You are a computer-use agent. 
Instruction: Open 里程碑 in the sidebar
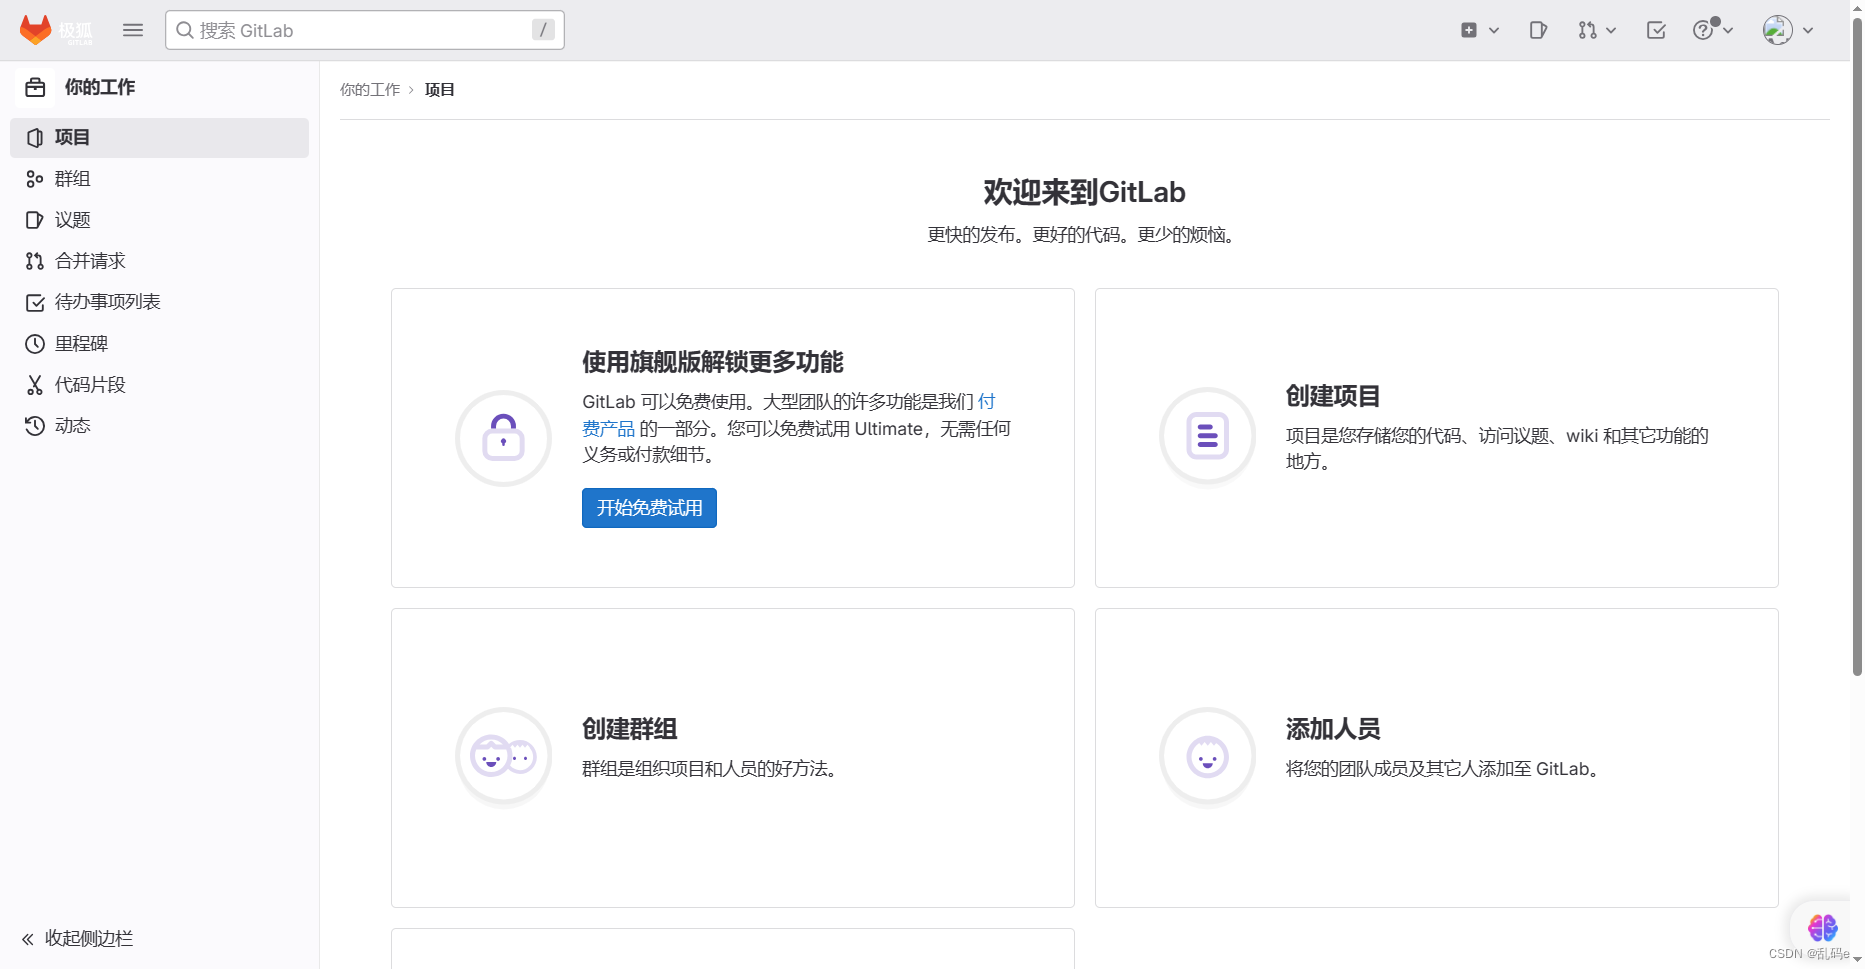pyautogui.click(x=159, y=344)
